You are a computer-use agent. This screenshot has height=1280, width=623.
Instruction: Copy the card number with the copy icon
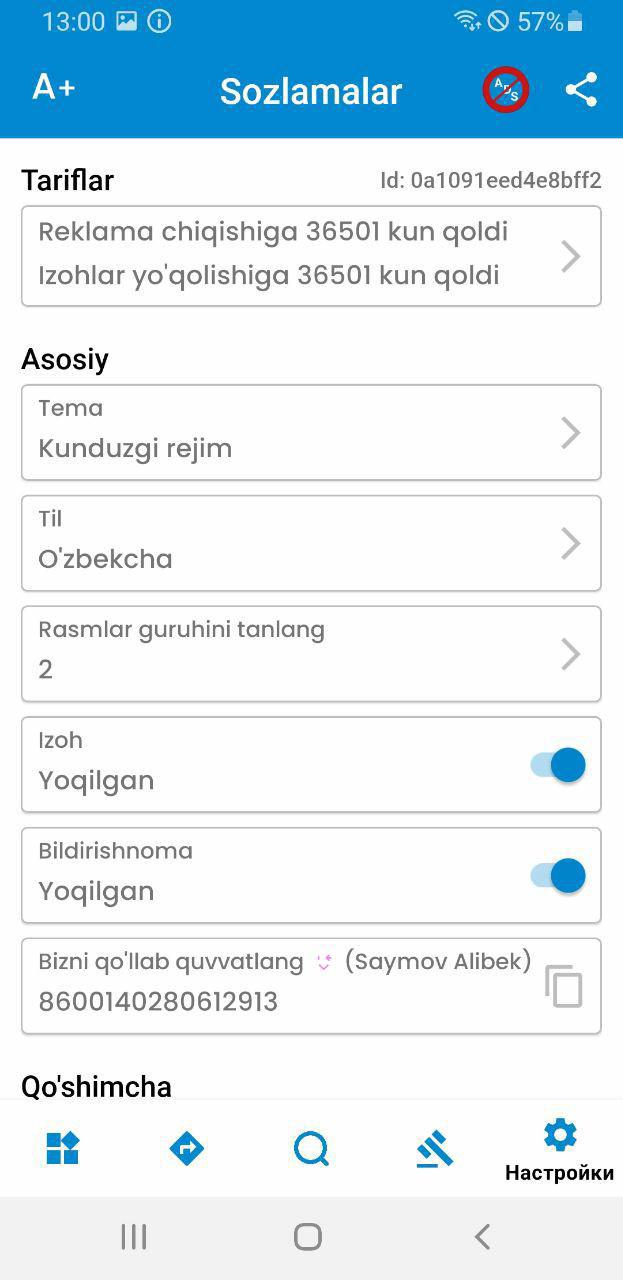566,986
